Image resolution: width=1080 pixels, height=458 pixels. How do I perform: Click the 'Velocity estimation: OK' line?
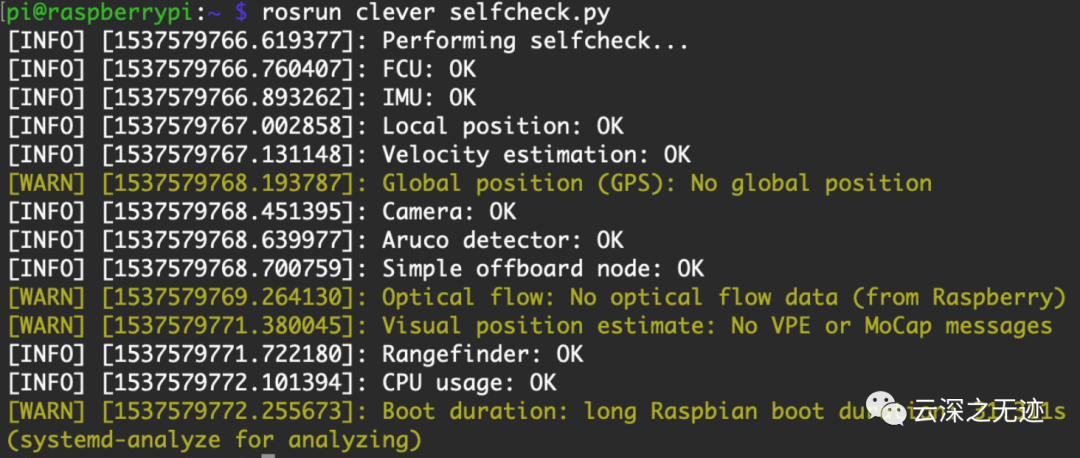click(x=536, y=155)
